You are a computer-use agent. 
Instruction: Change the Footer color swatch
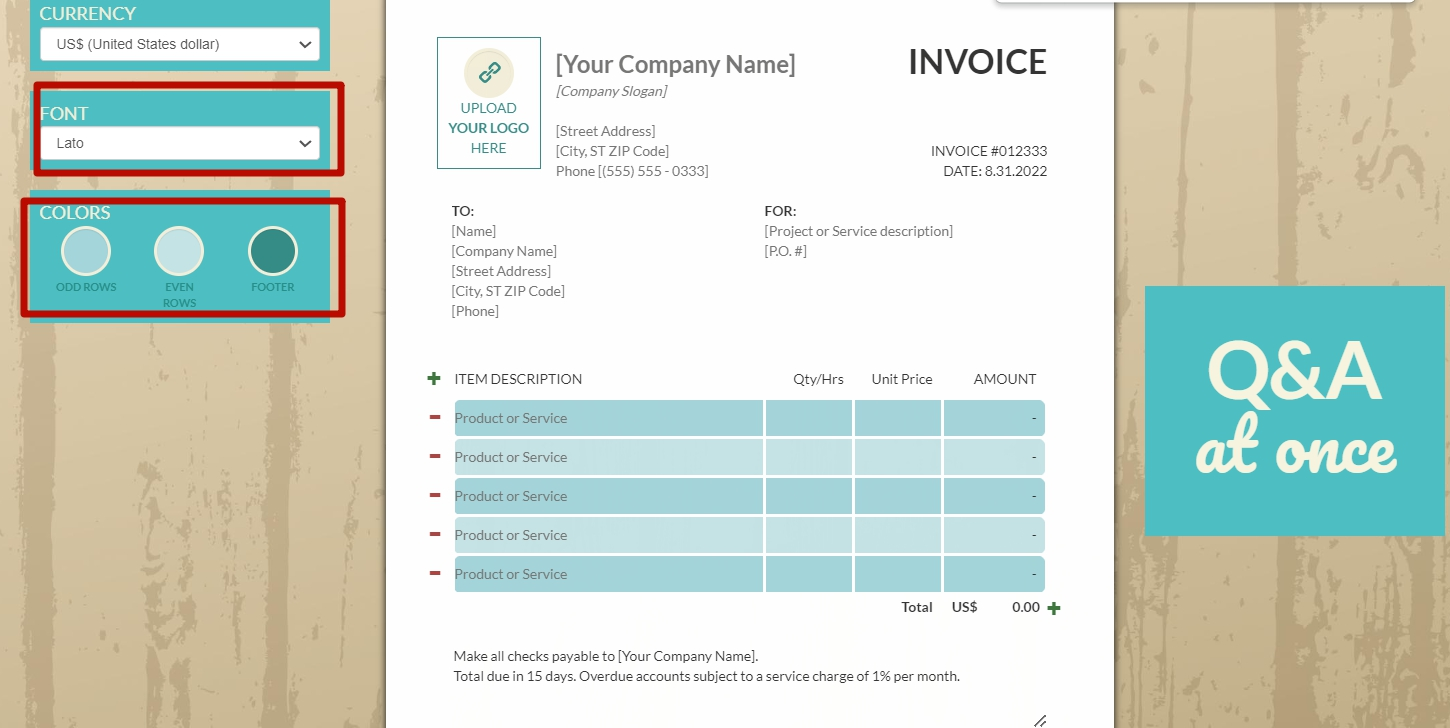pos(273,251)
